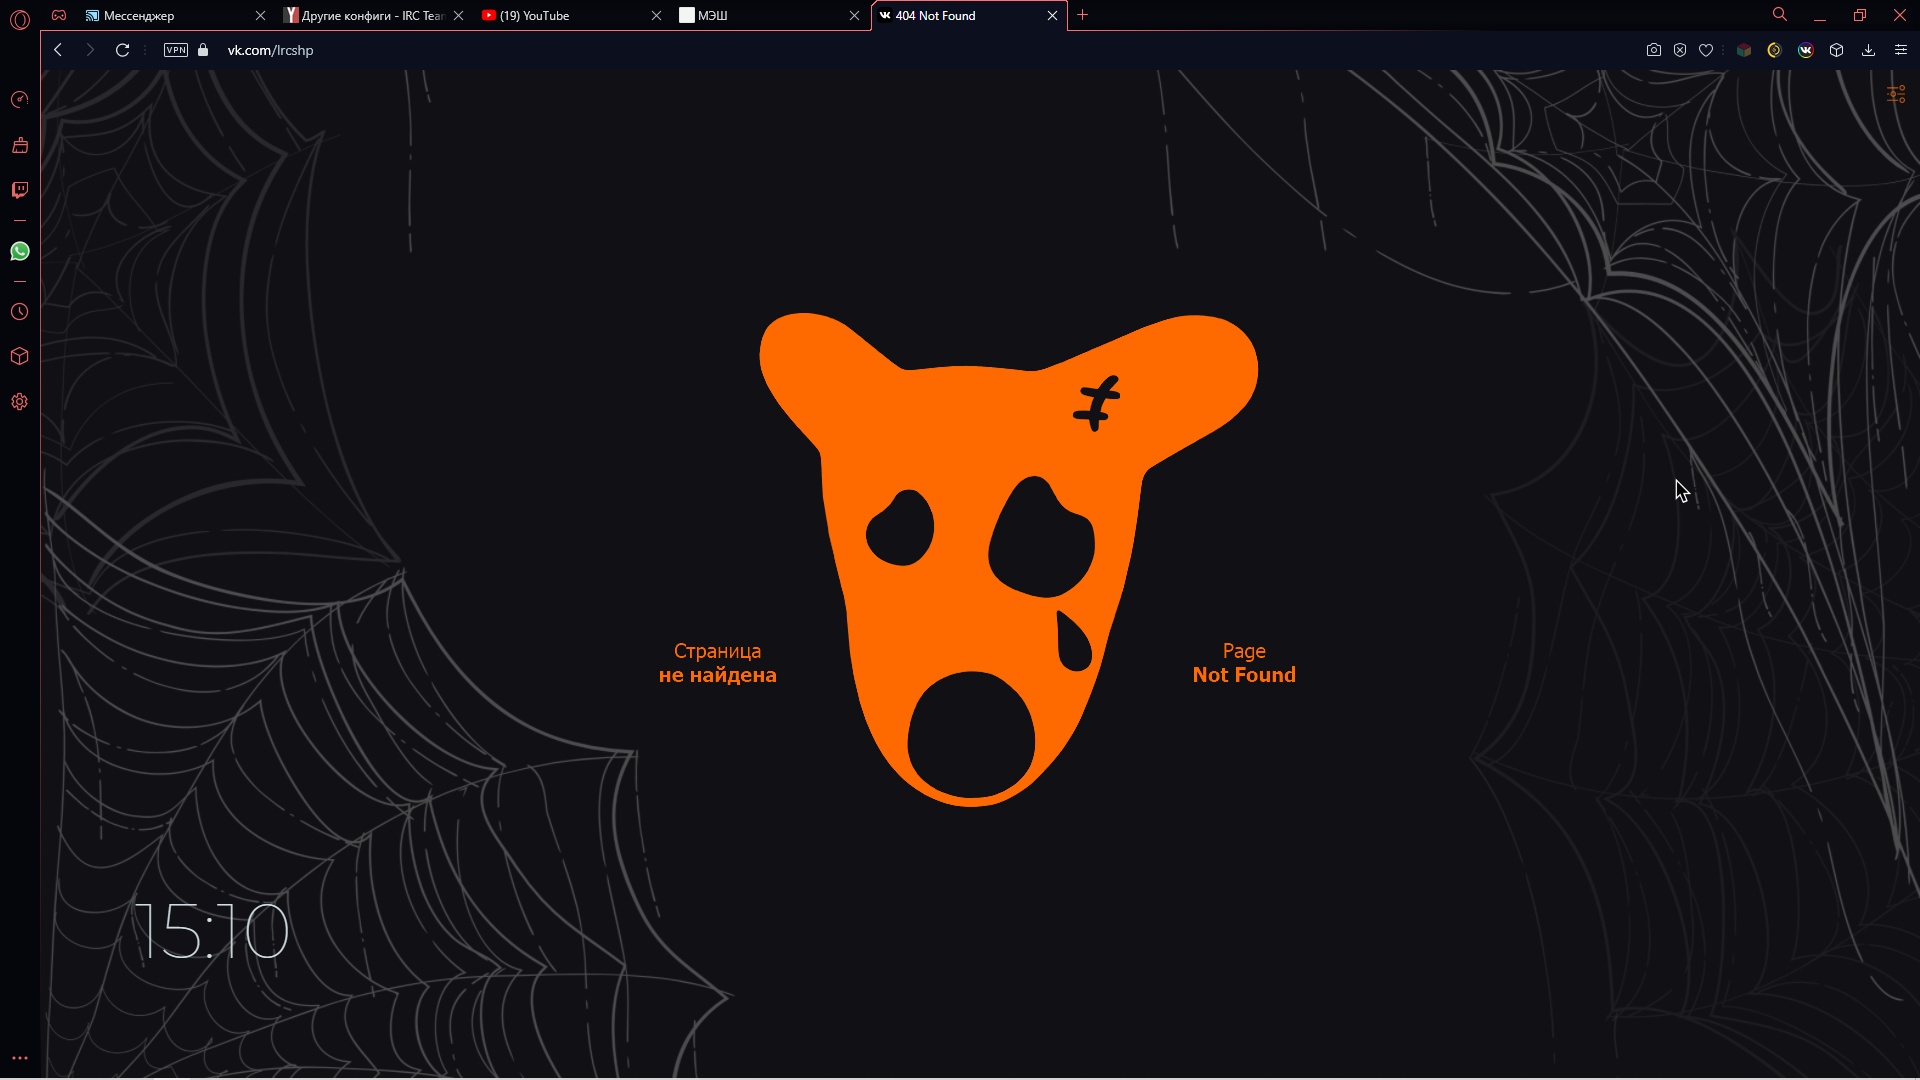Click the forward navigation arrow
The width and height of the screenshot is (1920, 1080).
[90, 50]
